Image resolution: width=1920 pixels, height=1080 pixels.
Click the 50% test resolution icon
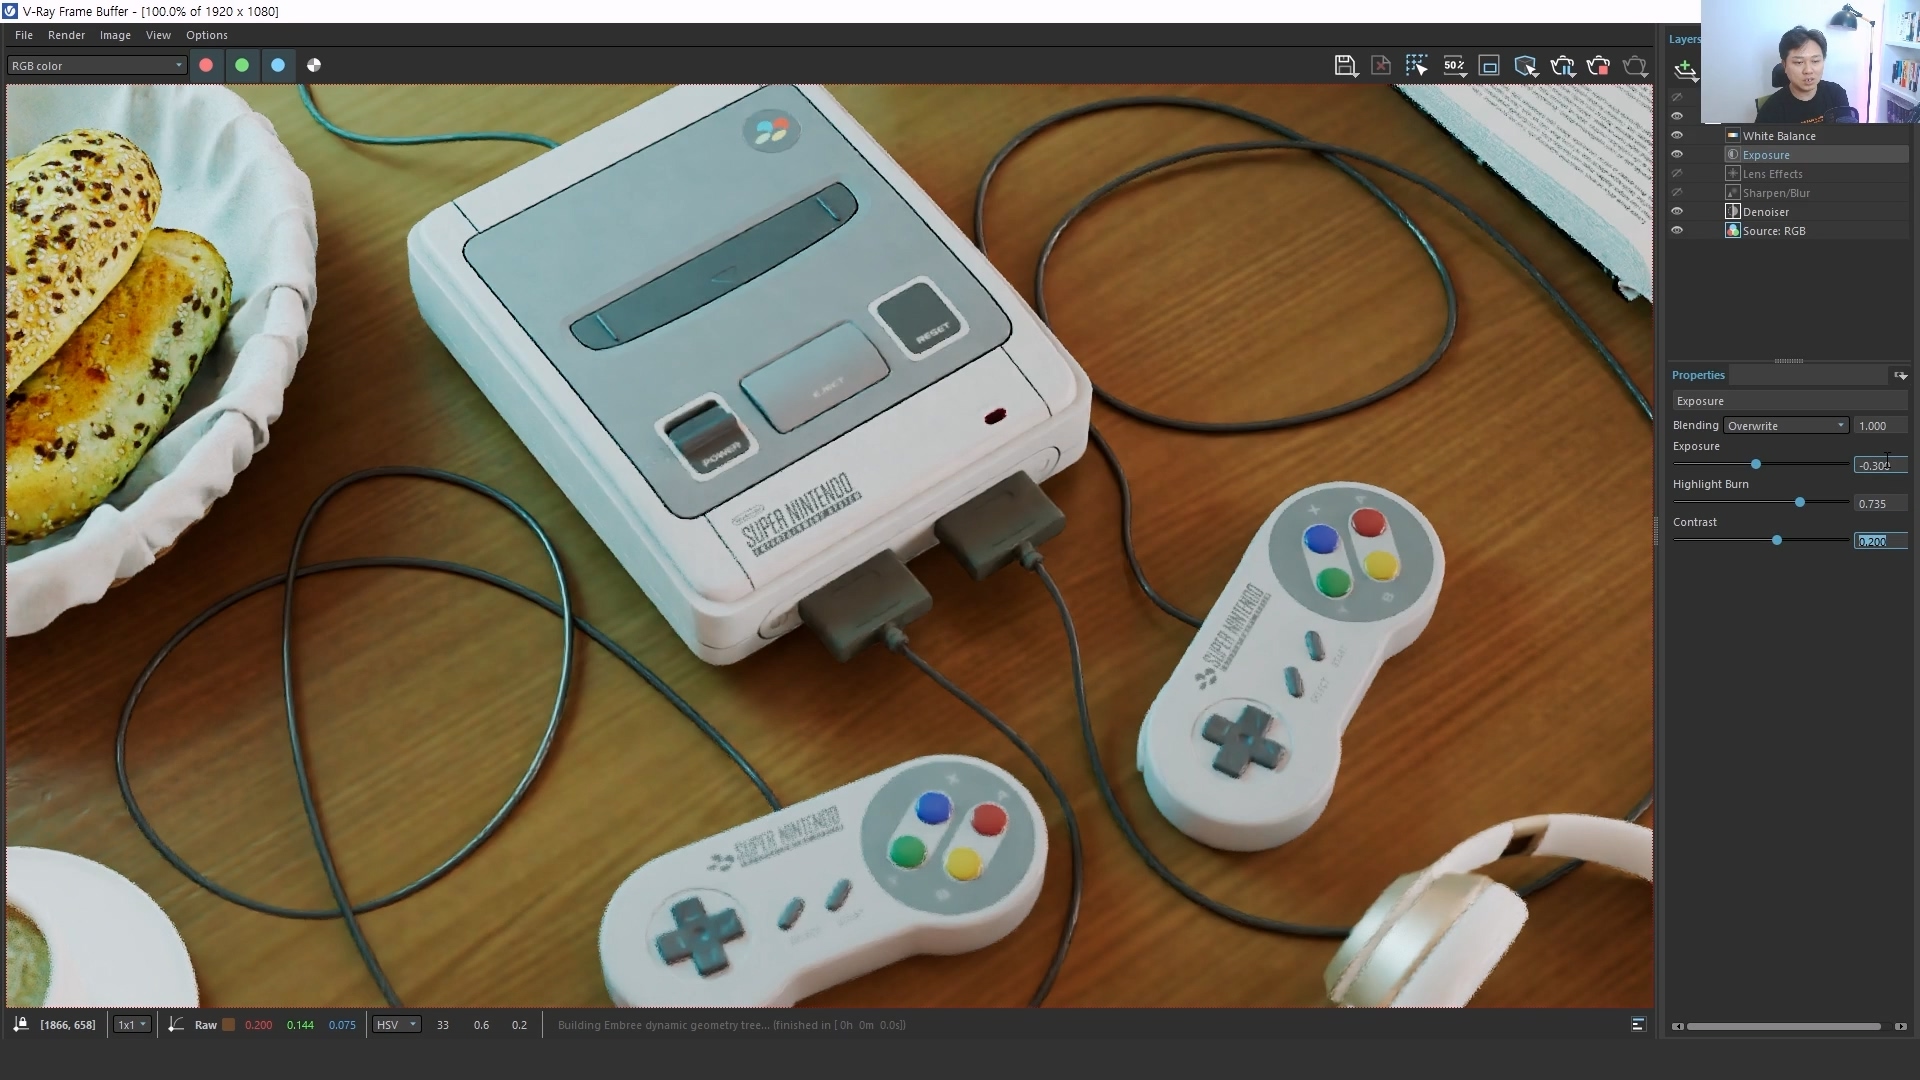[1454, 66]
